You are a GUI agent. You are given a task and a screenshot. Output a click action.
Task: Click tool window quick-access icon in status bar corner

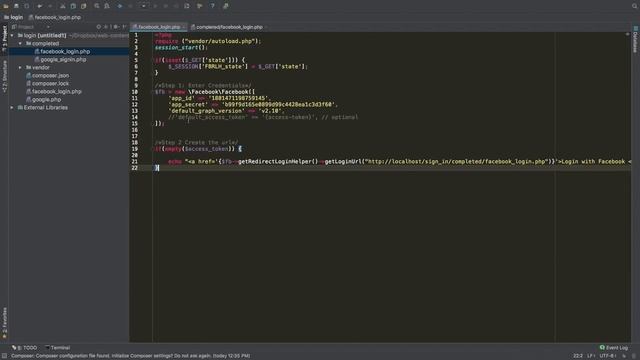click(4, 356)
